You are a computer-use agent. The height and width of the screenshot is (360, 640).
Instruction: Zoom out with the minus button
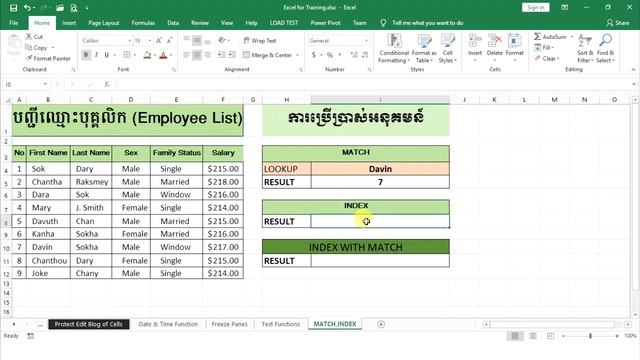pyautogui.click(x=563, y=336)
